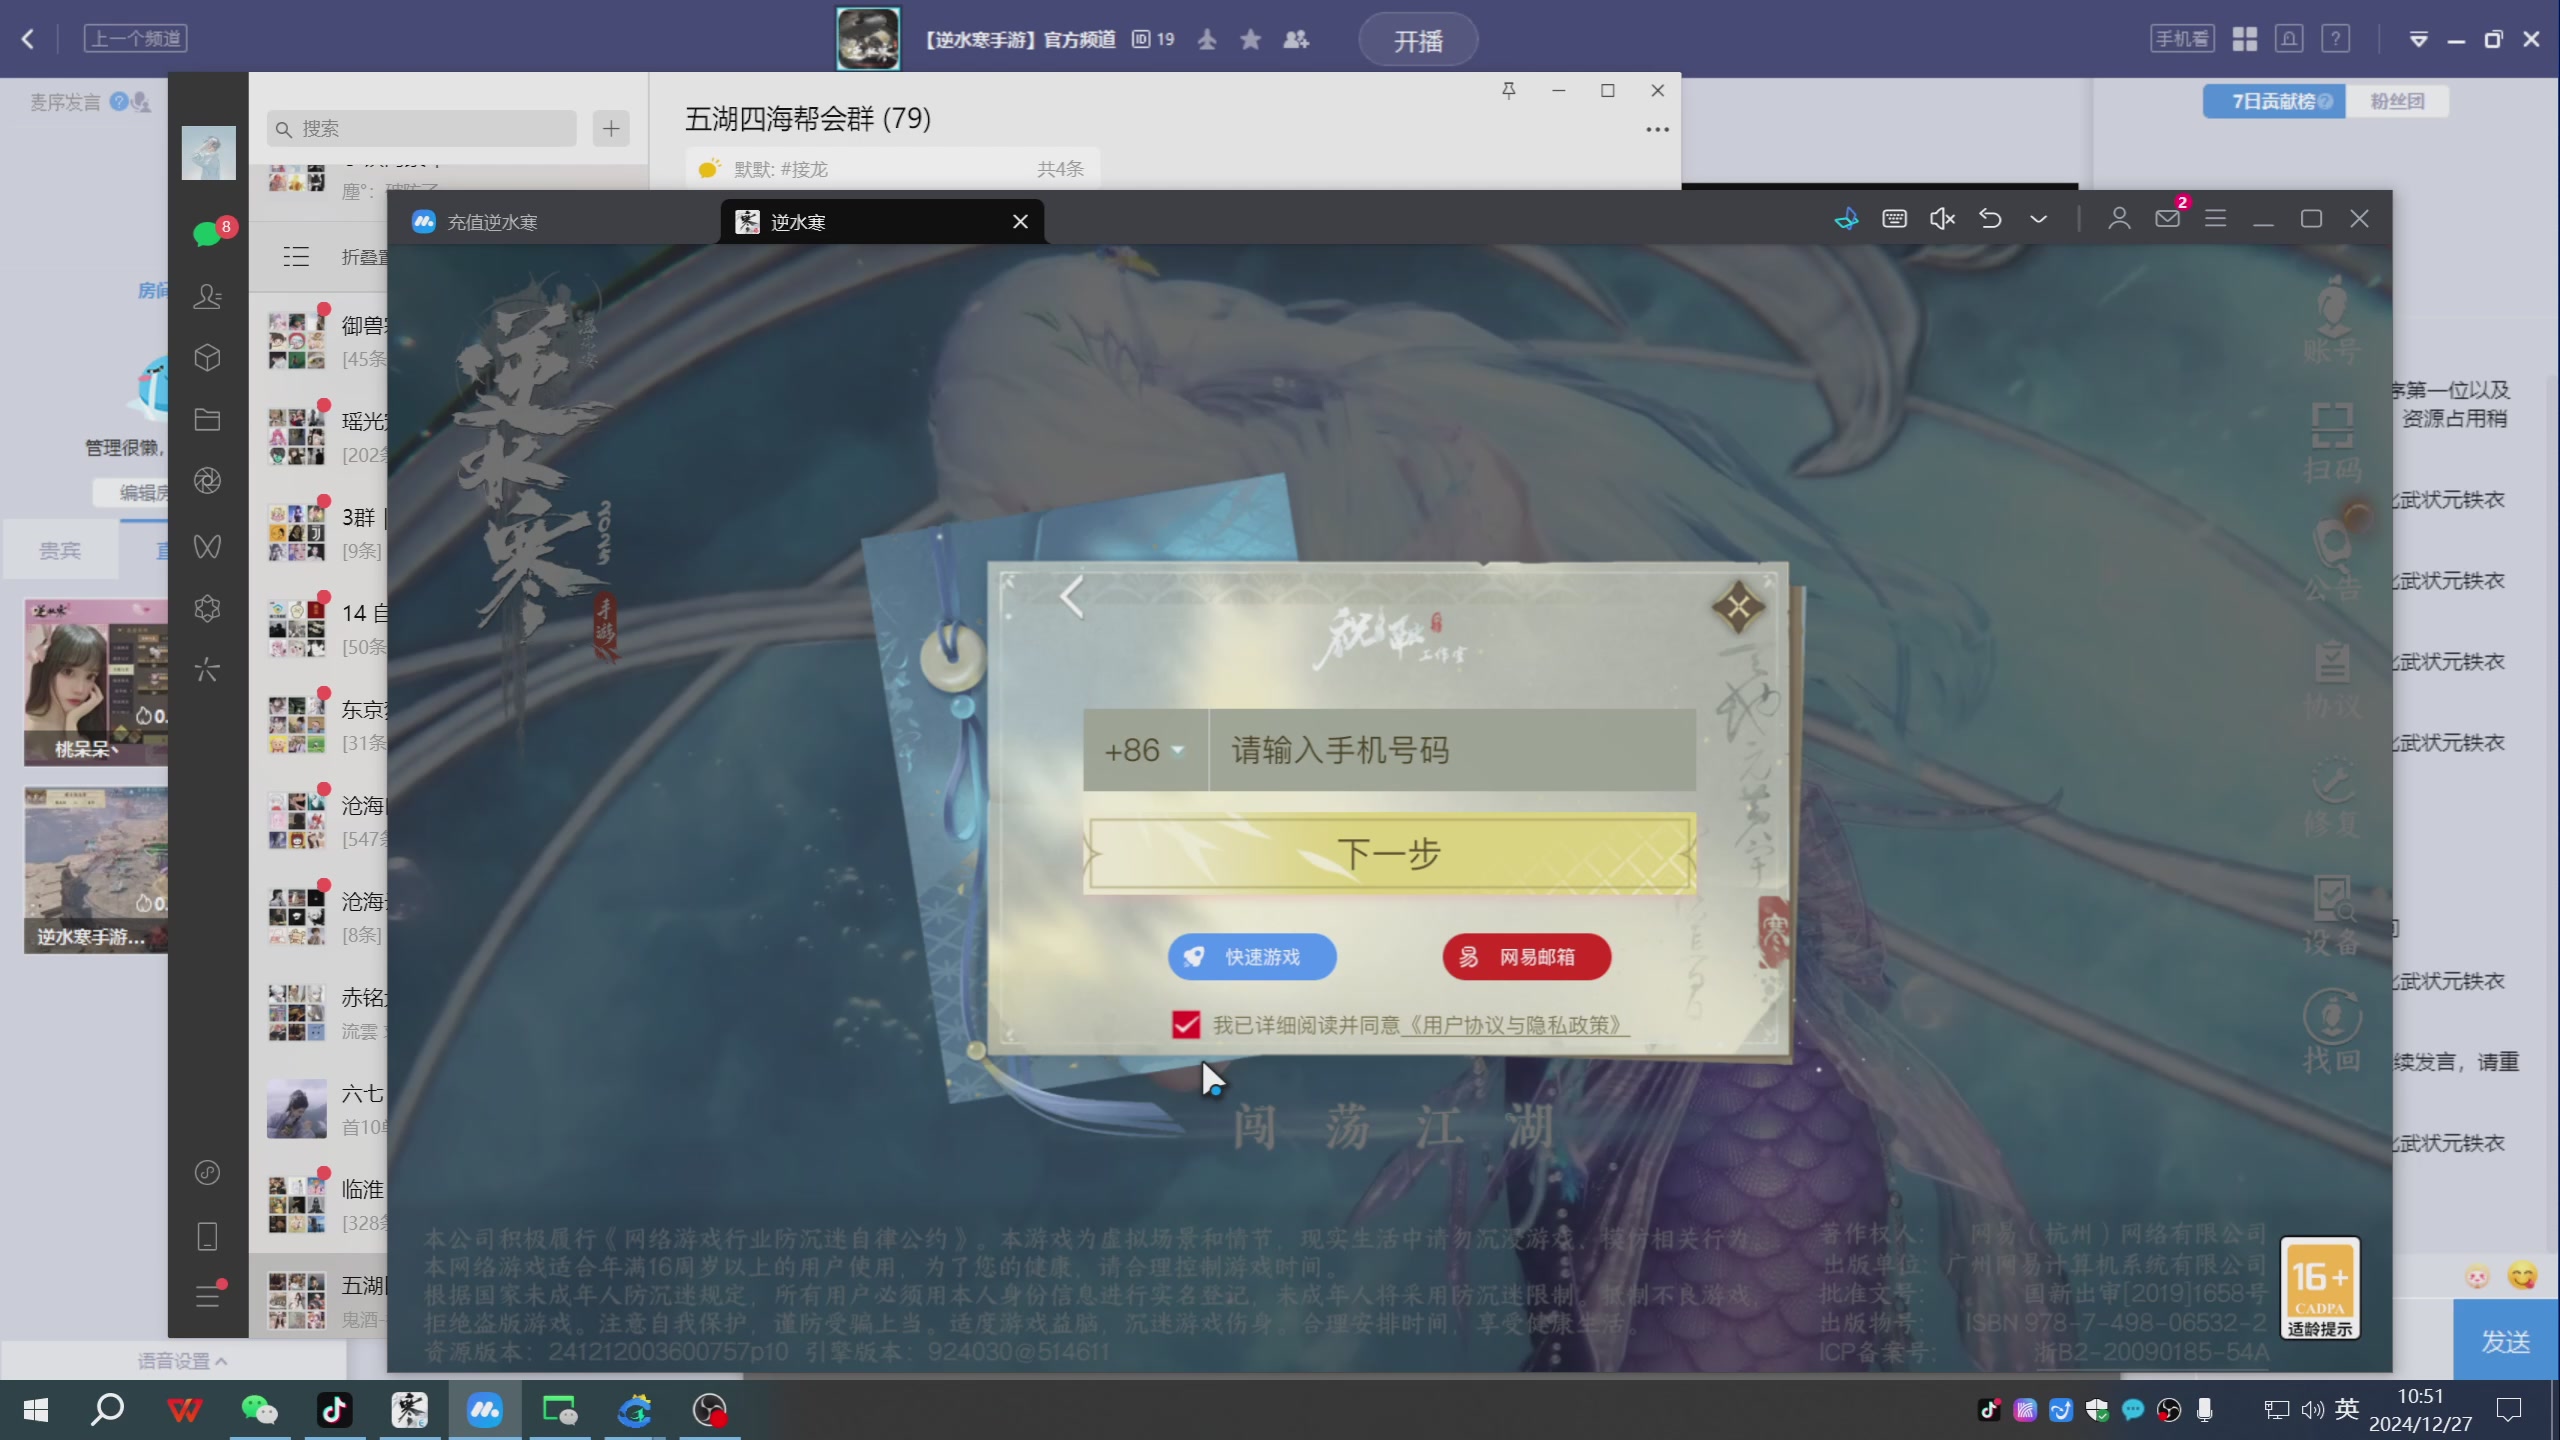Click the 16+ age rating notice badge

pyautogui.click(x=2320, y=1288)
